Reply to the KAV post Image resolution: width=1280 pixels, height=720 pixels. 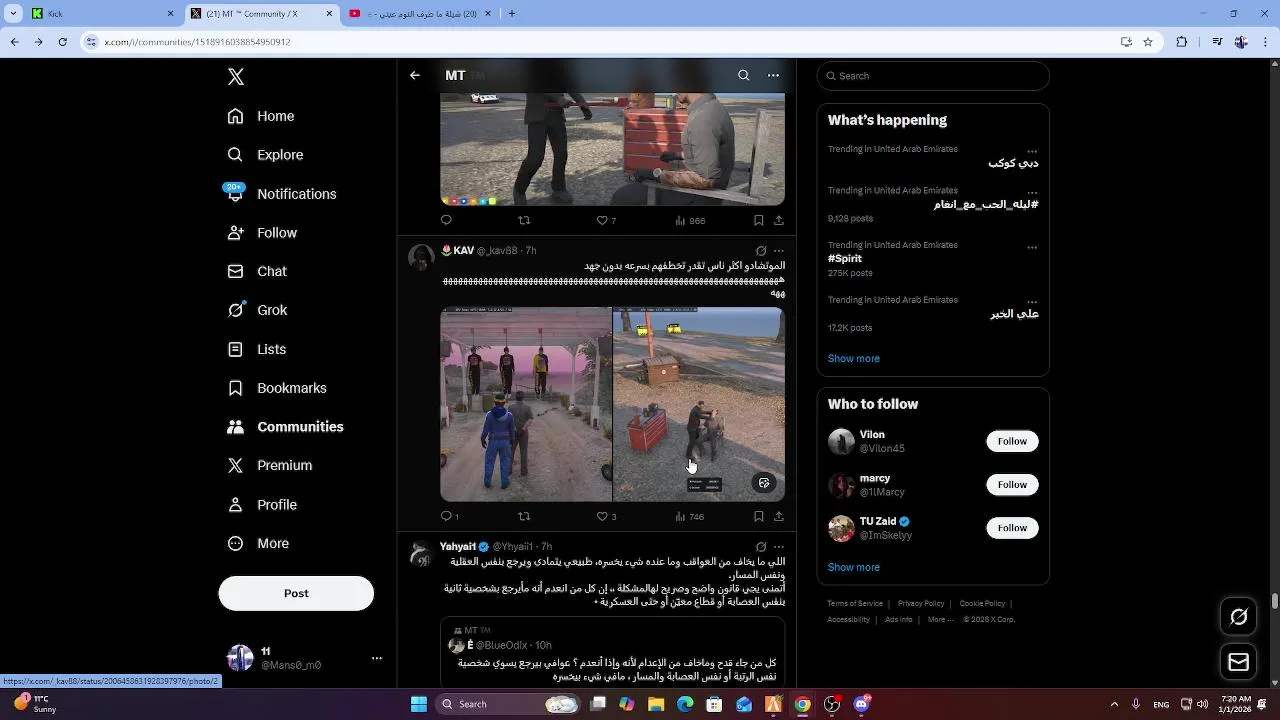click(447, 516)
